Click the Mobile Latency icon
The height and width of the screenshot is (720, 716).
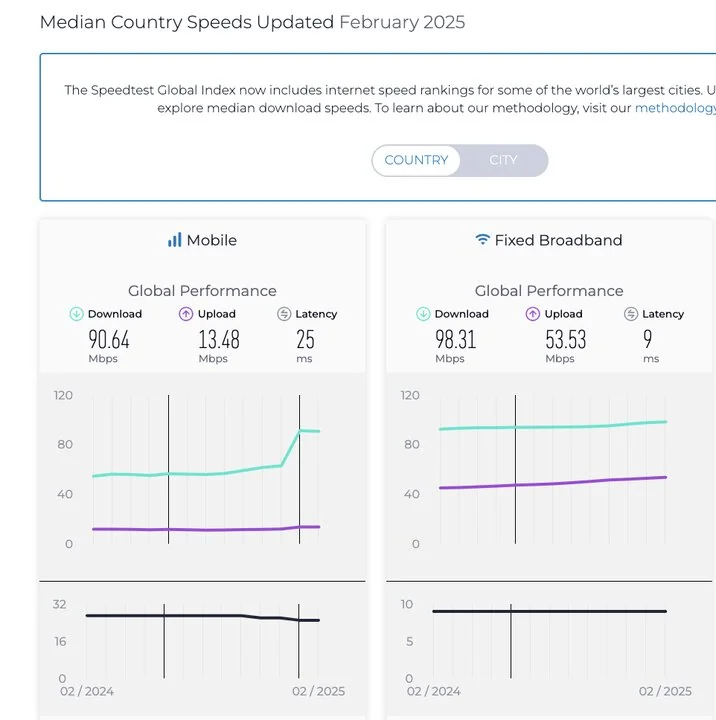[x=284, y=314]
